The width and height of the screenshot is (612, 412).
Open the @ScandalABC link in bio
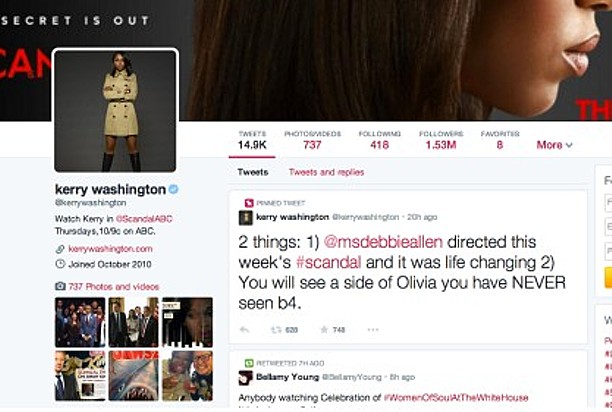pos(144,219)
